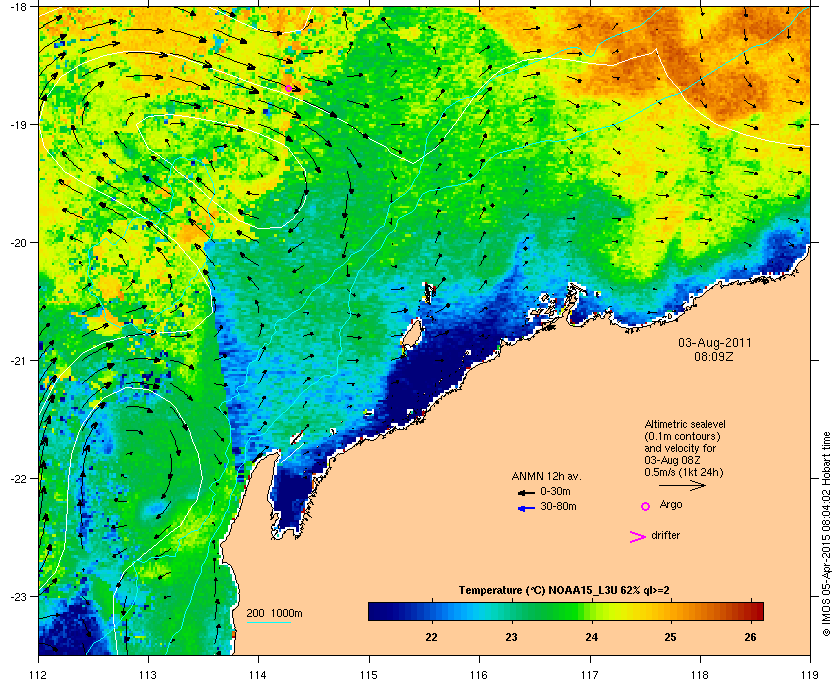Click the 0.5m/s velocity scale arrow

(682, 485)
